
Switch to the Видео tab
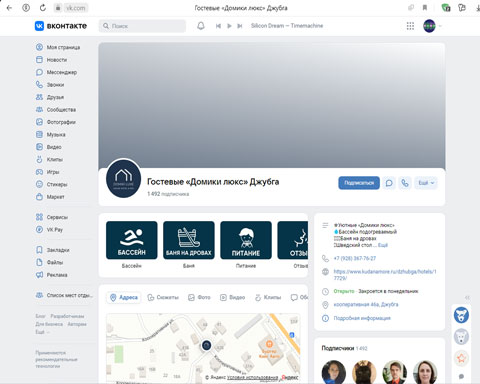(232, 297)
